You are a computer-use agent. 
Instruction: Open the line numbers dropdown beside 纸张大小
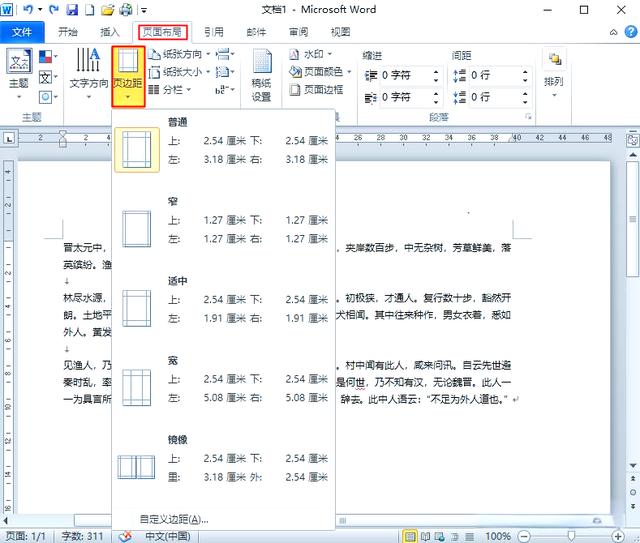coord(225,72)
